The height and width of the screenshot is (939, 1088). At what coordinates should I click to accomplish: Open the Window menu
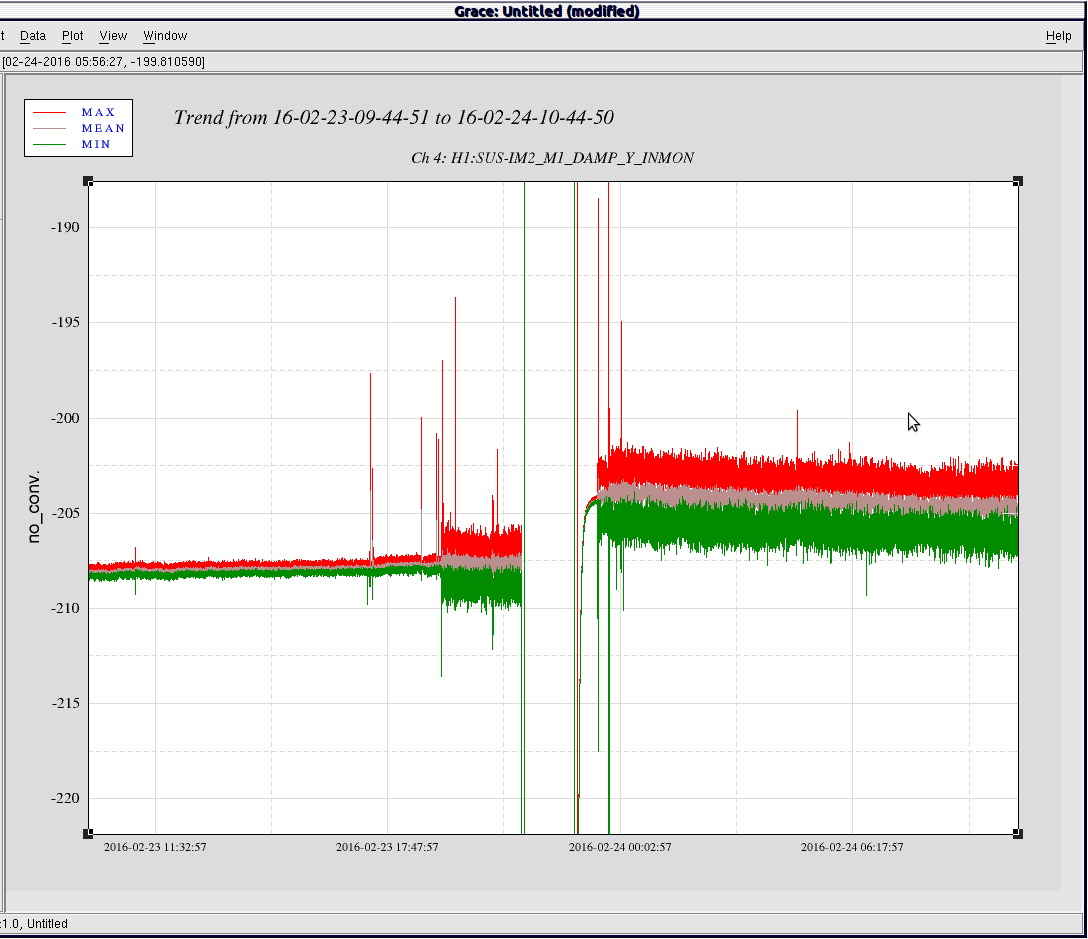click(x=165, y=36)
